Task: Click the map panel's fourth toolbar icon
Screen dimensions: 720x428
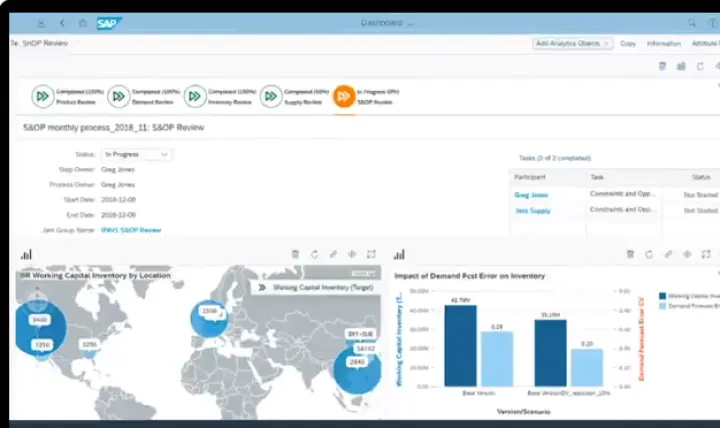Action: pyautogui.click(x=352, y=254)
